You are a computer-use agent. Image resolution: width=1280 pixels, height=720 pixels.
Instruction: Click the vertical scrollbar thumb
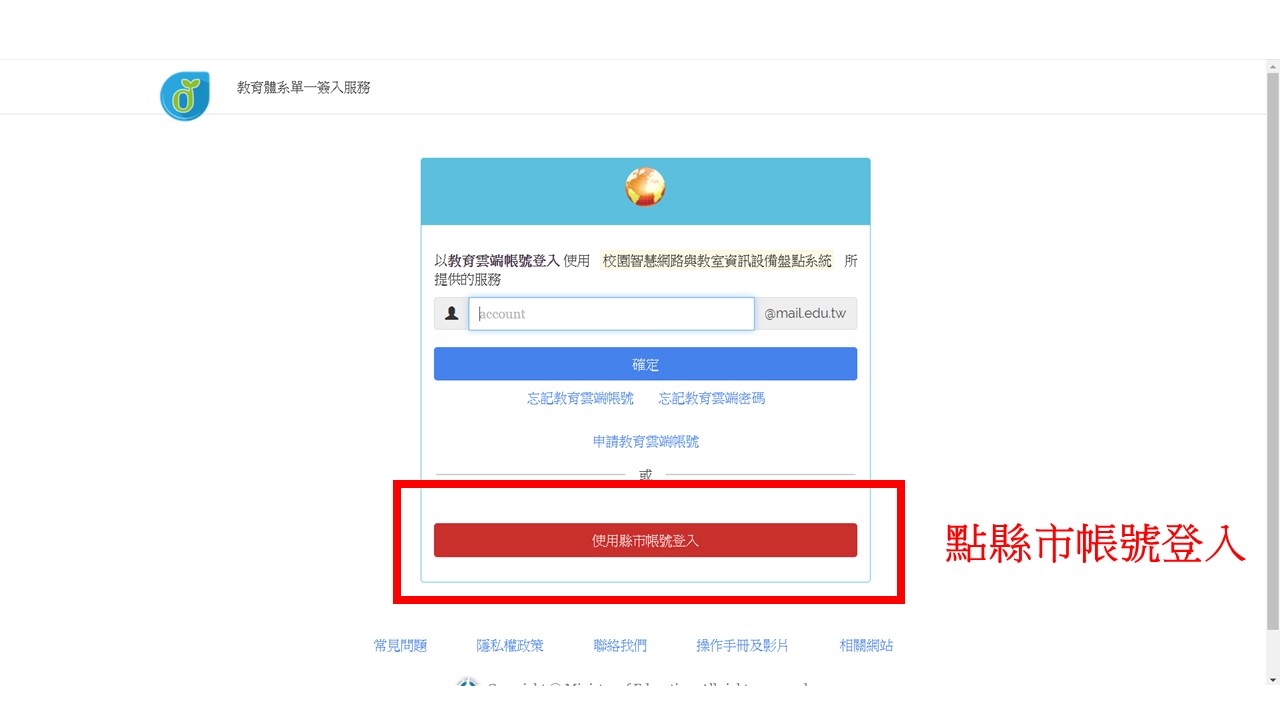[x=1272, y=350]
